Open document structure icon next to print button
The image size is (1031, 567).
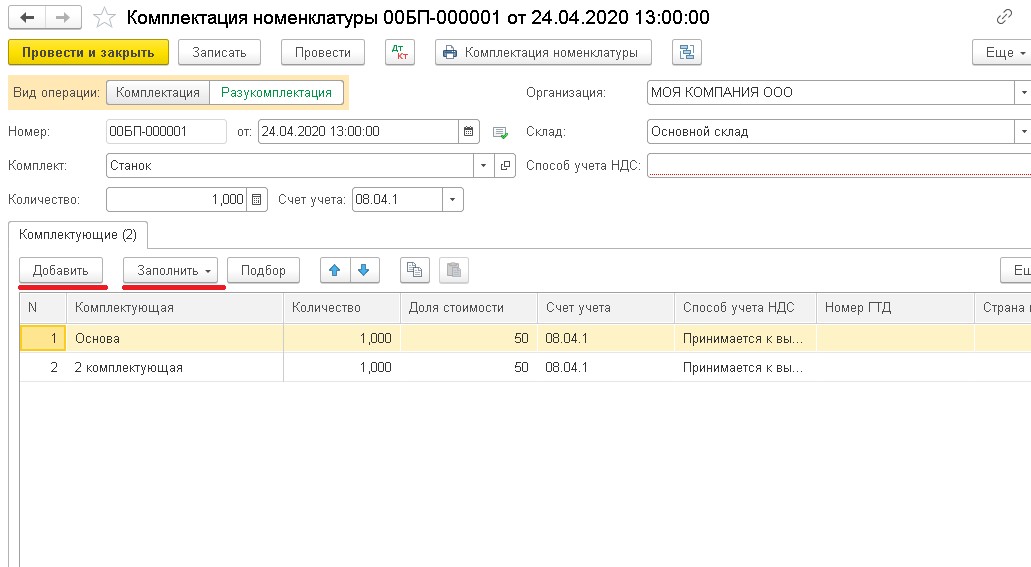click(x=686, y=52)
